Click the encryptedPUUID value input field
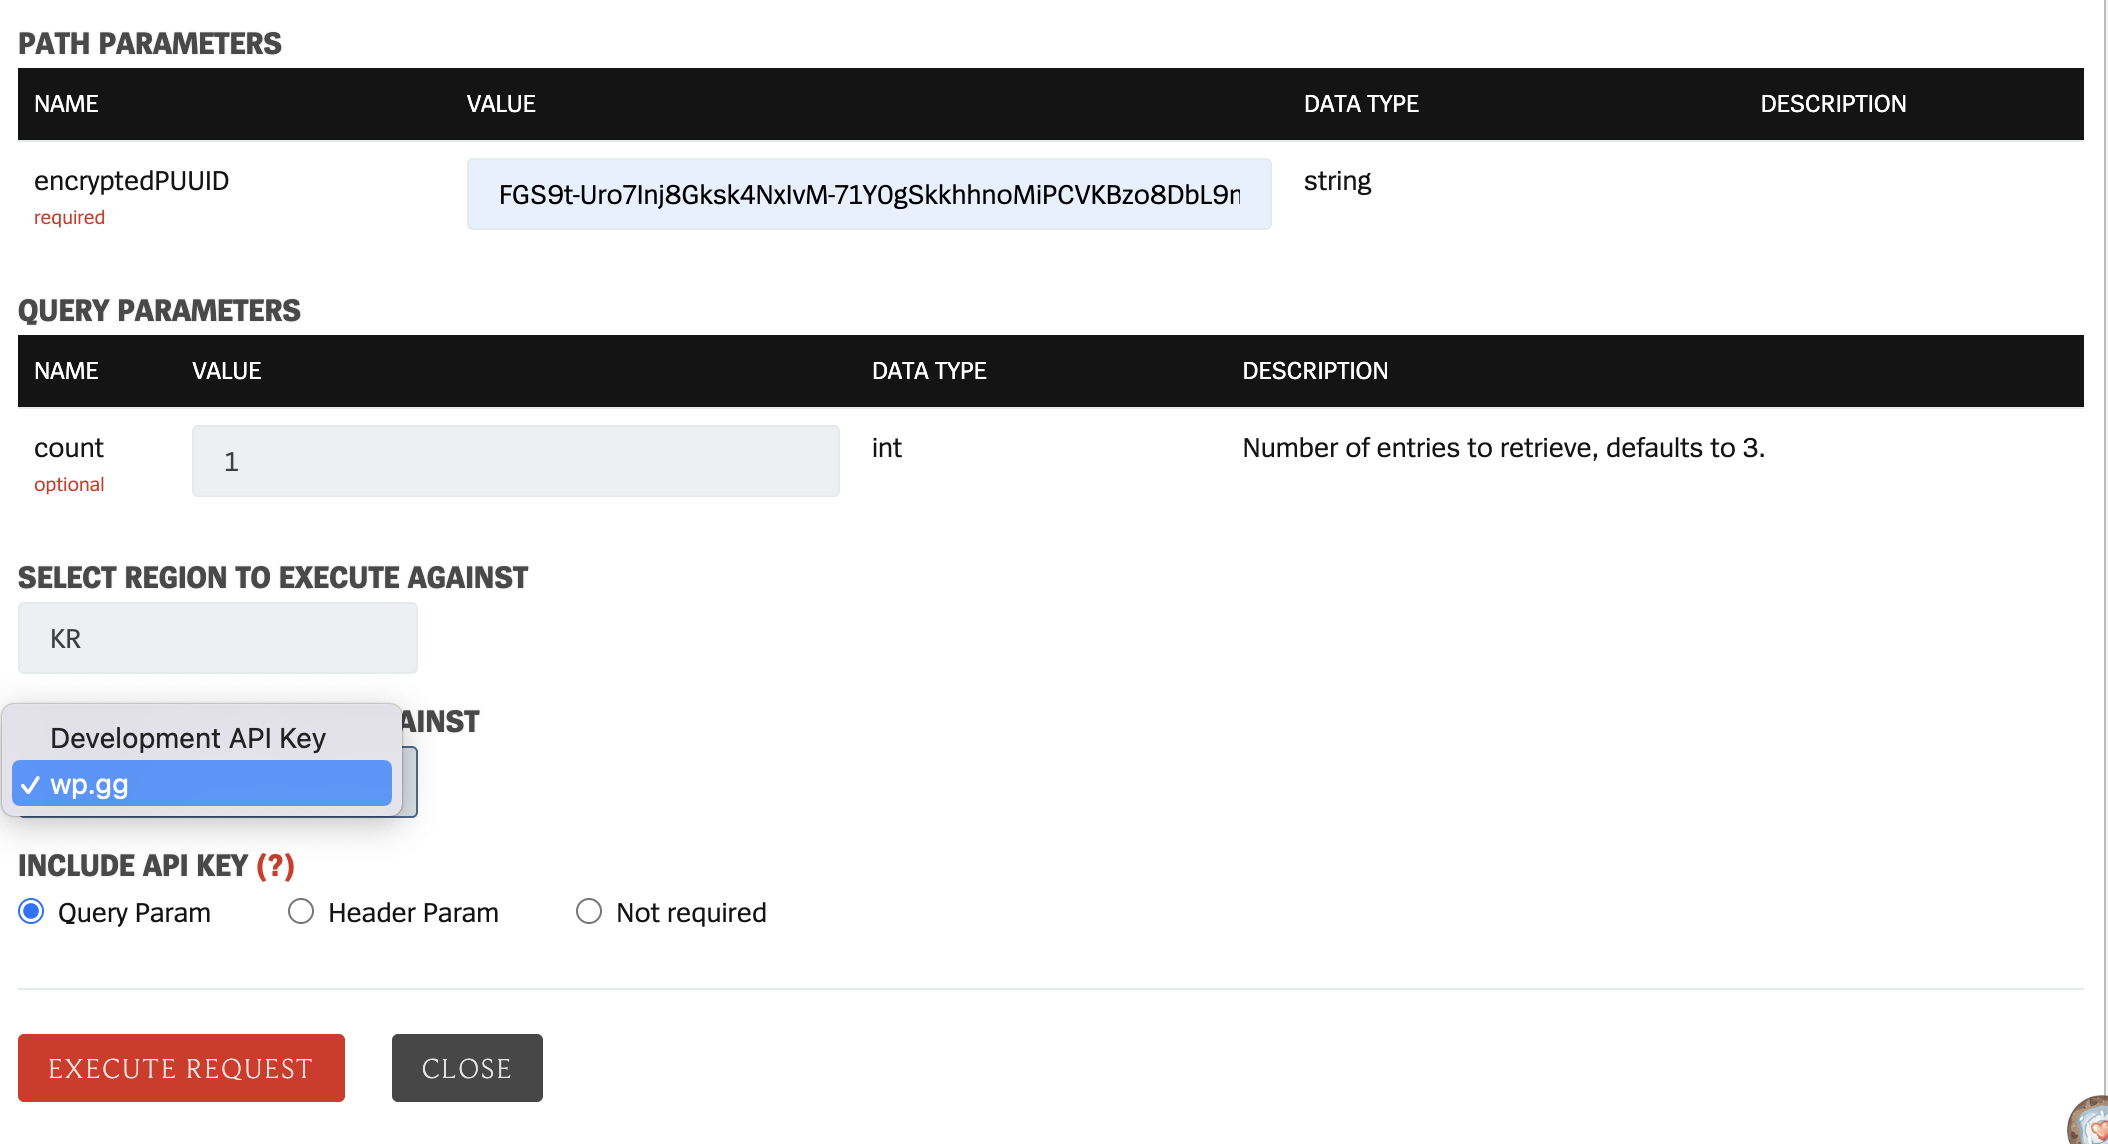Viewport: 2108px width, 1144px height. point(868,194)
